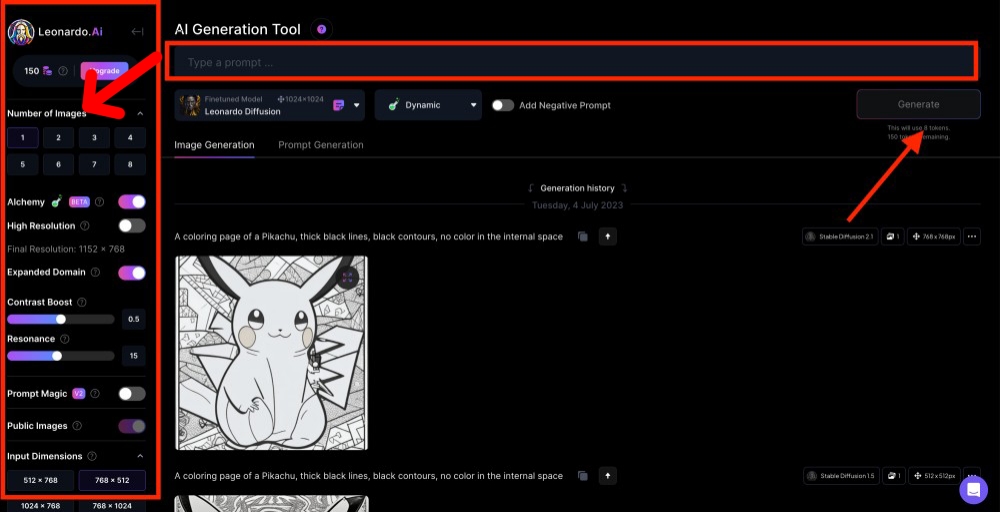Reuse first Pikachu prompt with up-arrow icon
This screenshot has width=1000, height=512.
coord(608,237)
